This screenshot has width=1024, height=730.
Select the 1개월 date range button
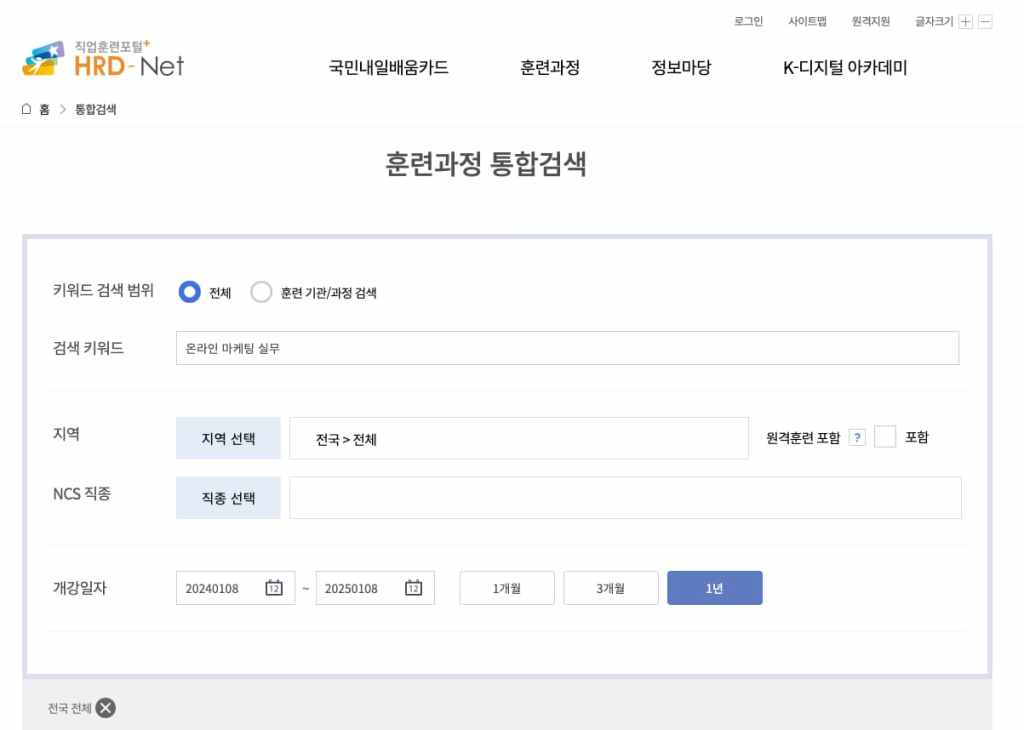point(506,588)
